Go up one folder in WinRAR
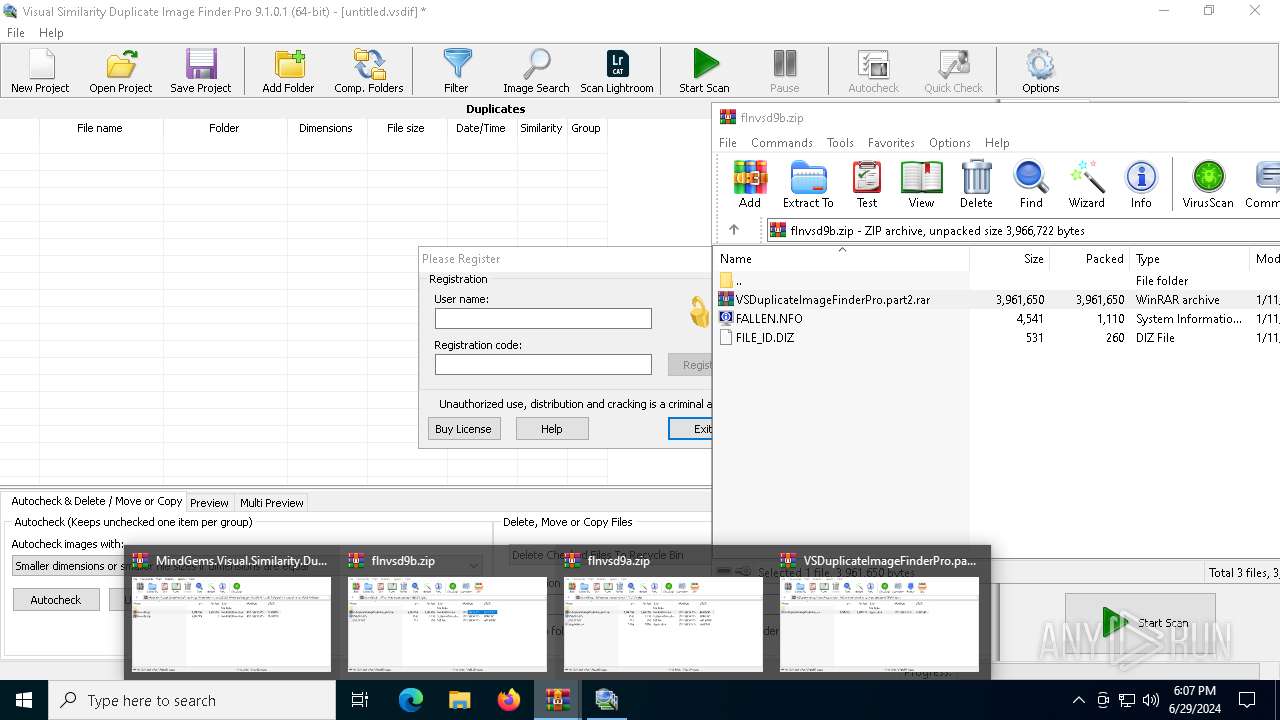The width and height of the screenshot is (1280, 720). coord(734,230)
